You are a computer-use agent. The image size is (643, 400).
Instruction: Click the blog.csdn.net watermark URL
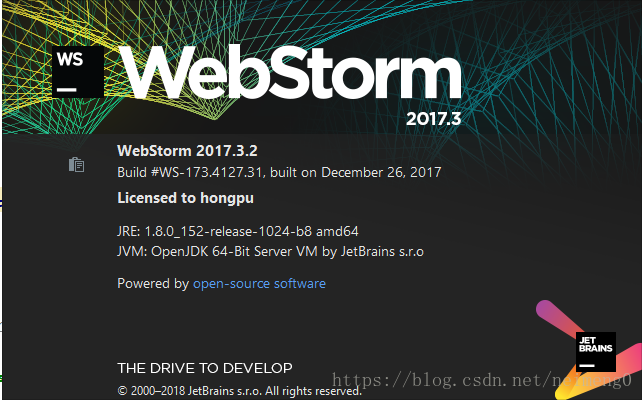point(481,380)
